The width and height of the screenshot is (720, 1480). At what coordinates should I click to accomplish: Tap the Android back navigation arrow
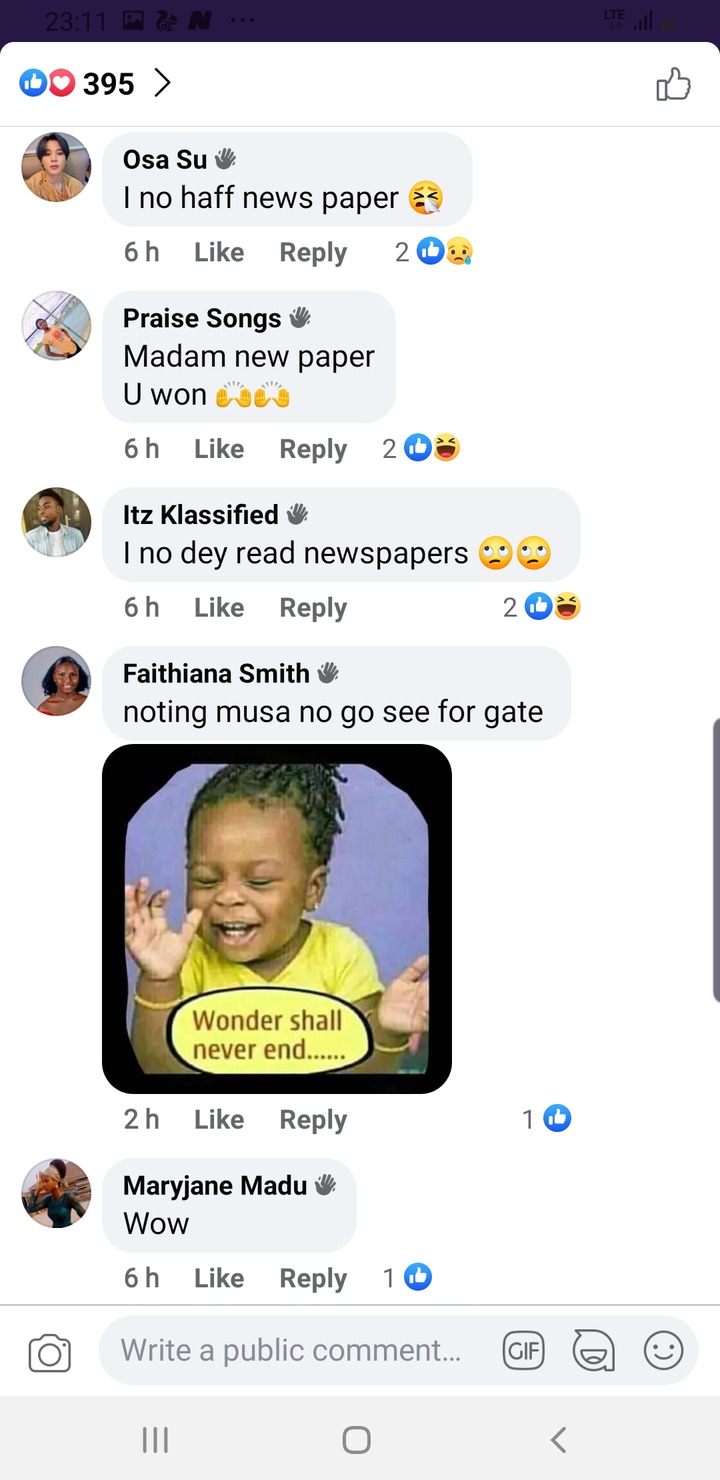click(x=559, y=1440)
